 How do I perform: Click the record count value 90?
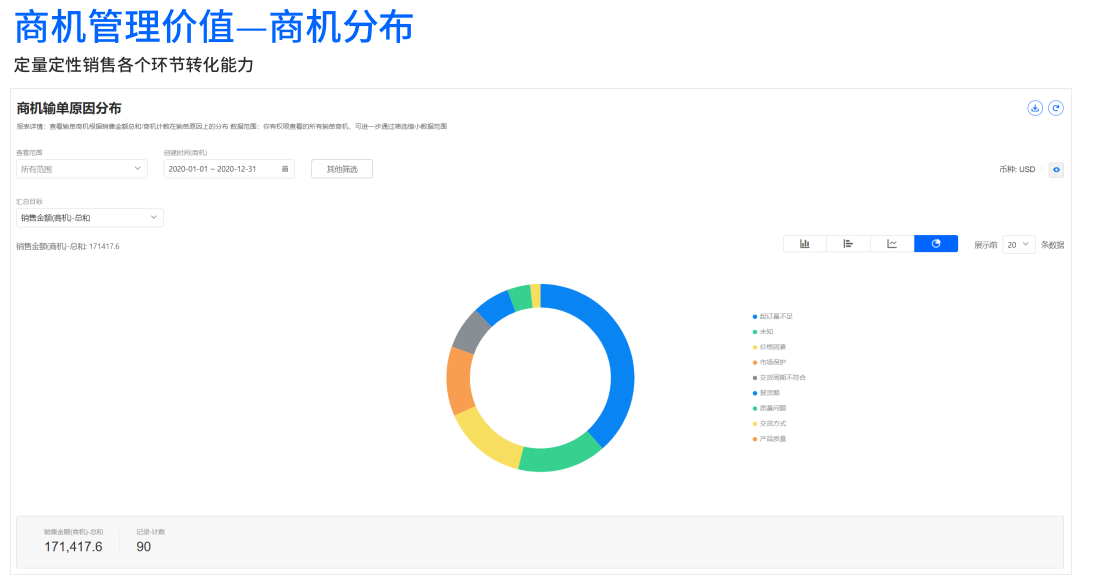tap(143, 547)
